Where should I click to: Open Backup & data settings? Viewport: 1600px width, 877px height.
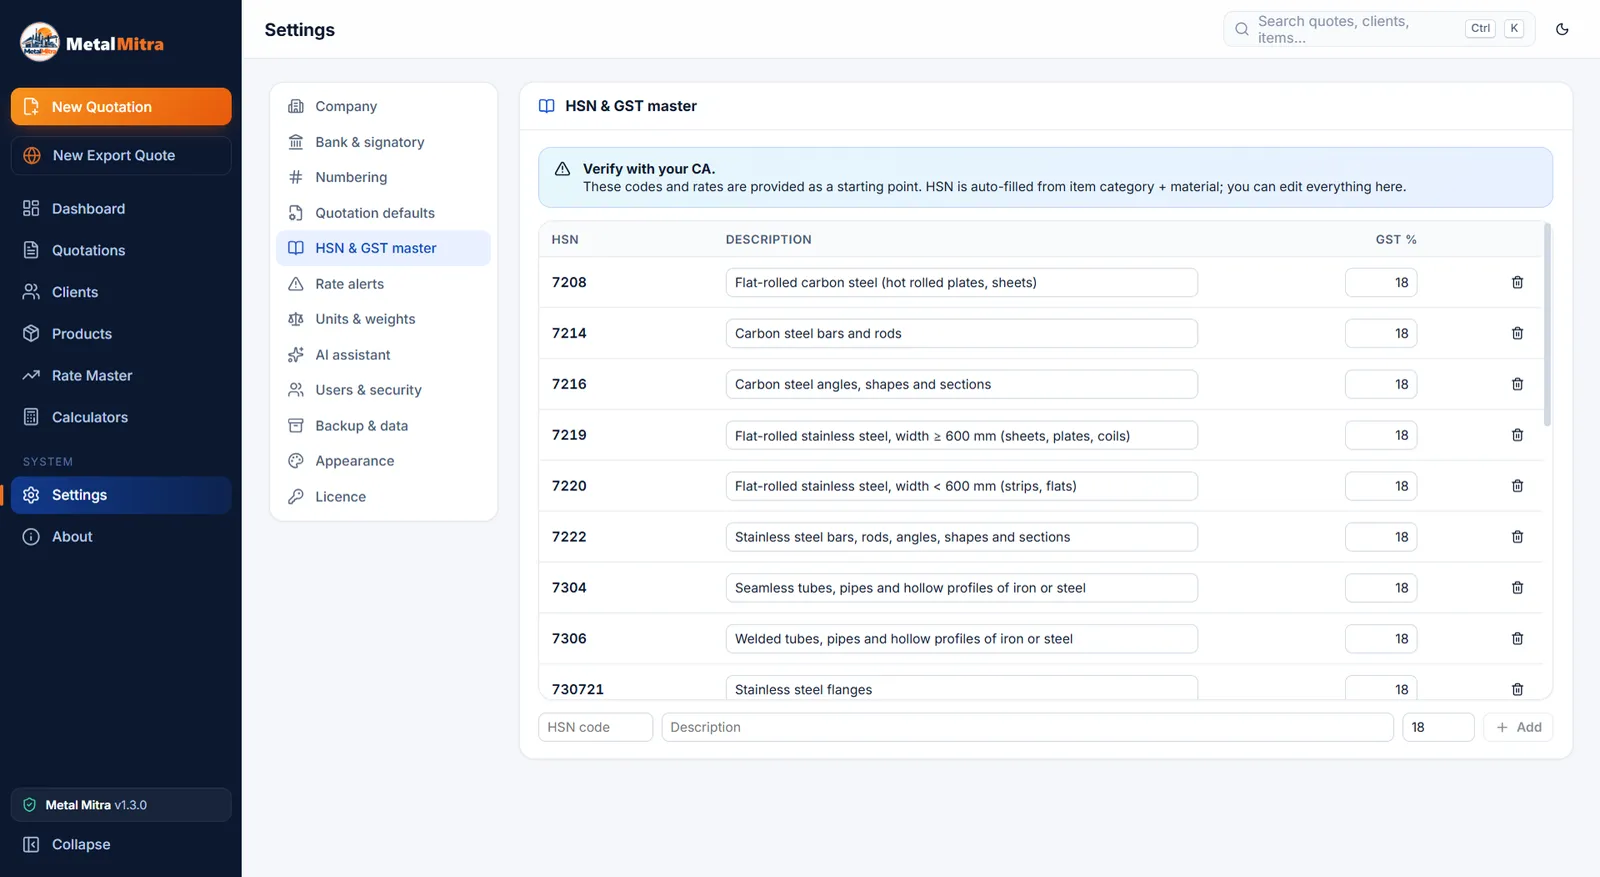pos(383,426)
